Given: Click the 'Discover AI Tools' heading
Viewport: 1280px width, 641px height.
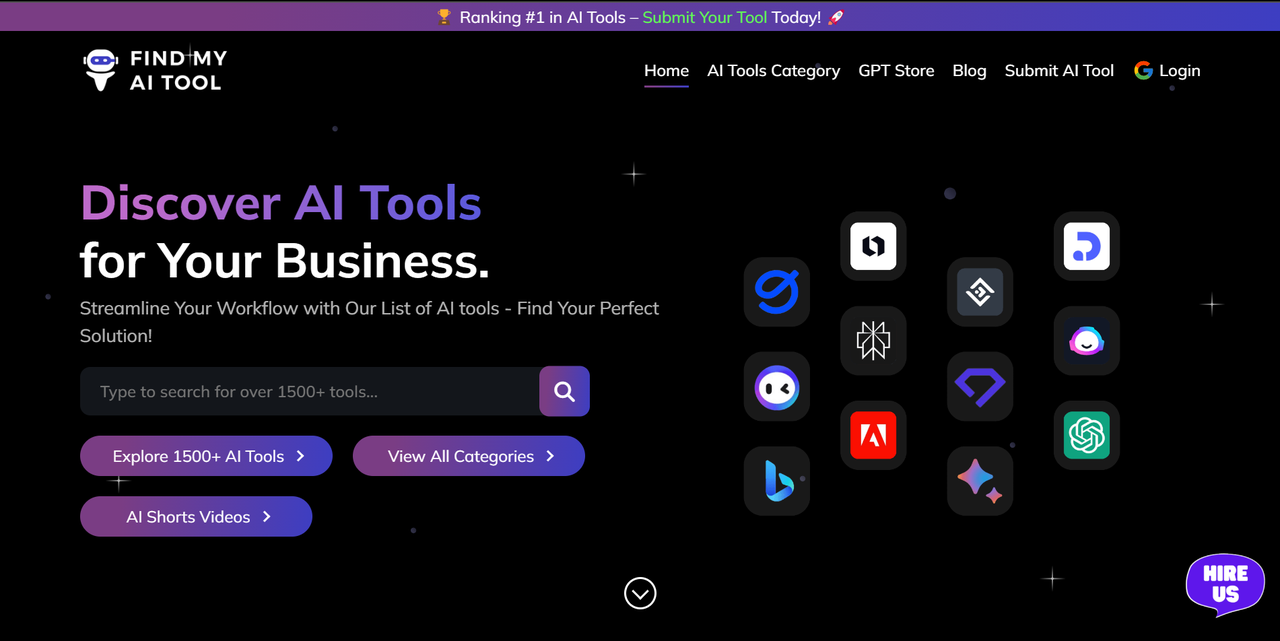Looking at the screenshot, I should tap(281, 203).
